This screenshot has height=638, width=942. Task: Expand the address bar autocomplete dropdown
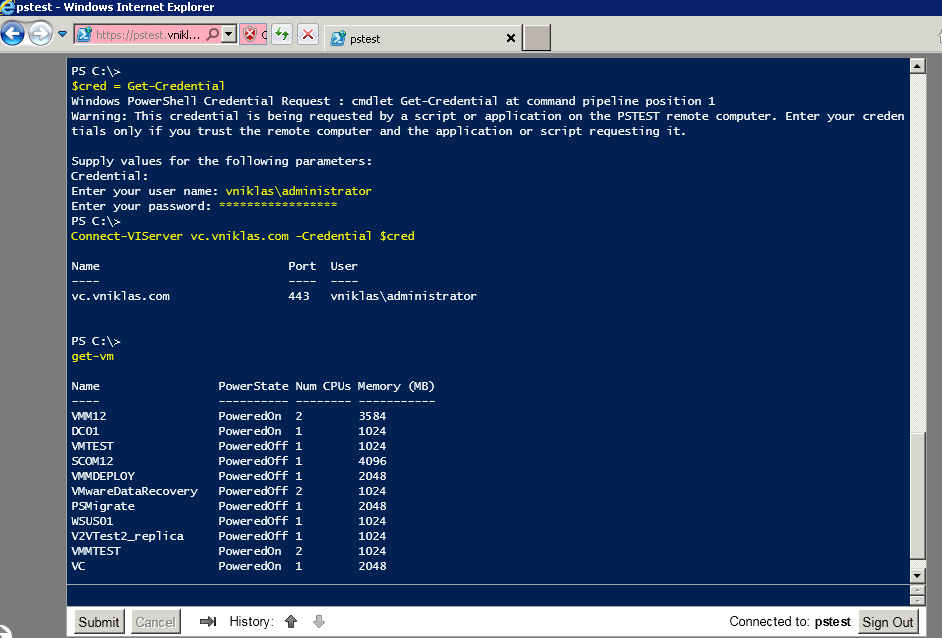pyautogui.click(x=229, y=34)
